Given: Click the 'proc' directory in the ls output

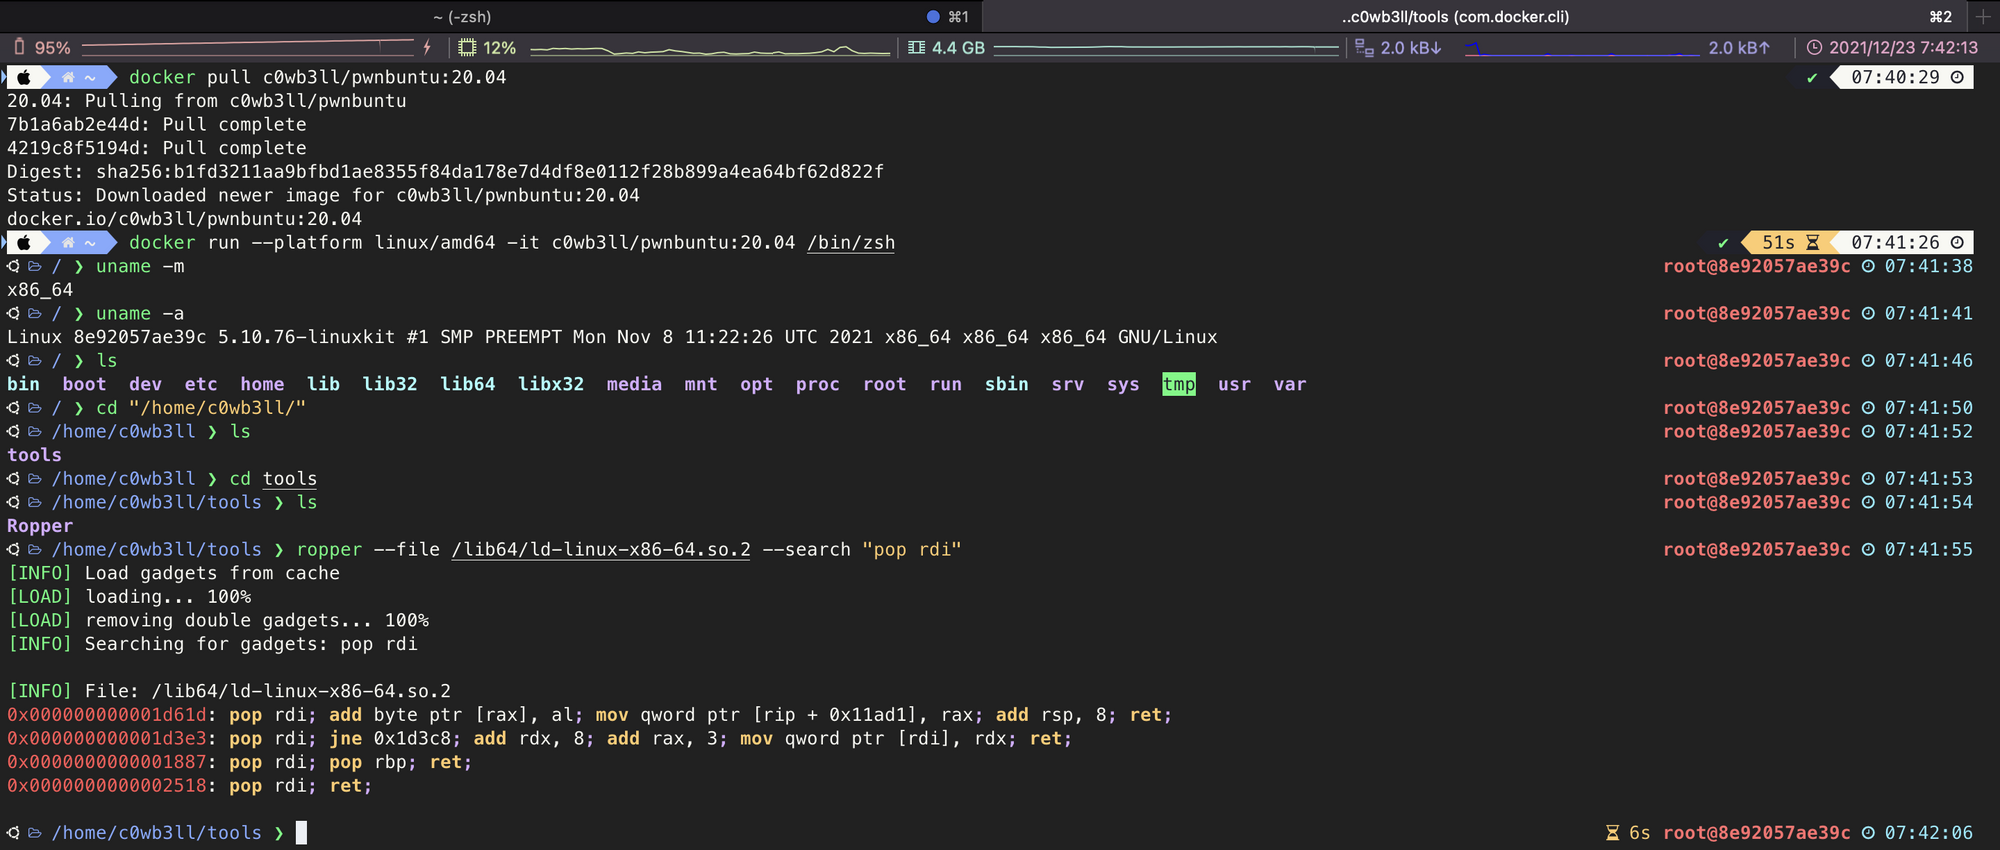Looking at the screenshot, I should click(x=817, y=384).
